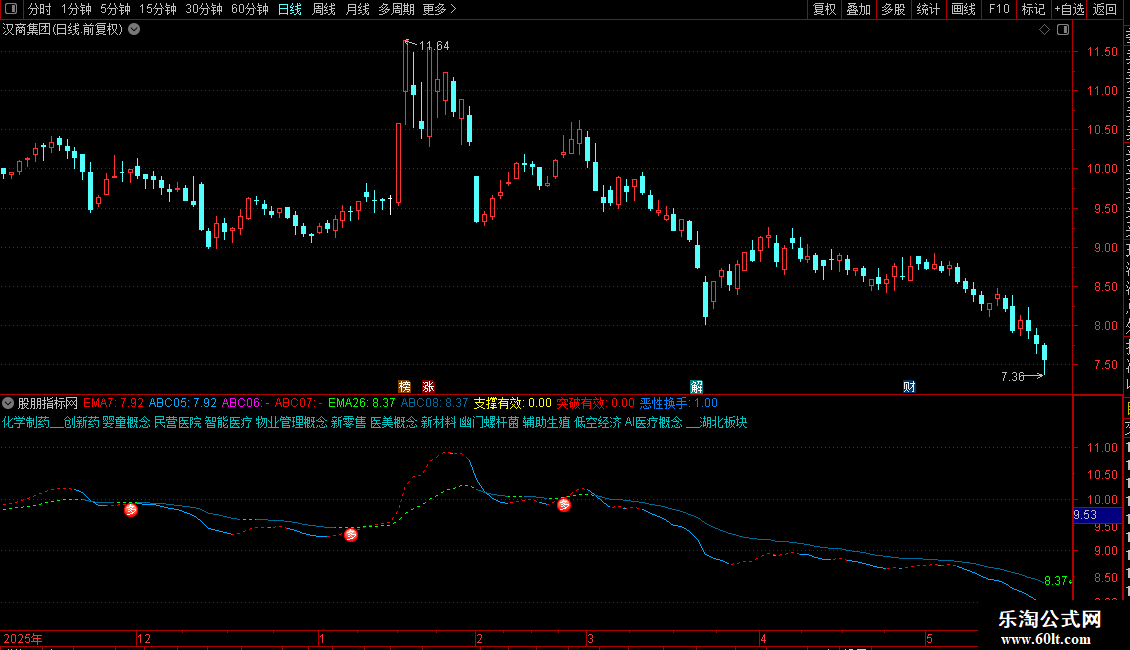
Task: Click the 新零售 concept link
Action: pyautogui.click(x=348, y=422)
